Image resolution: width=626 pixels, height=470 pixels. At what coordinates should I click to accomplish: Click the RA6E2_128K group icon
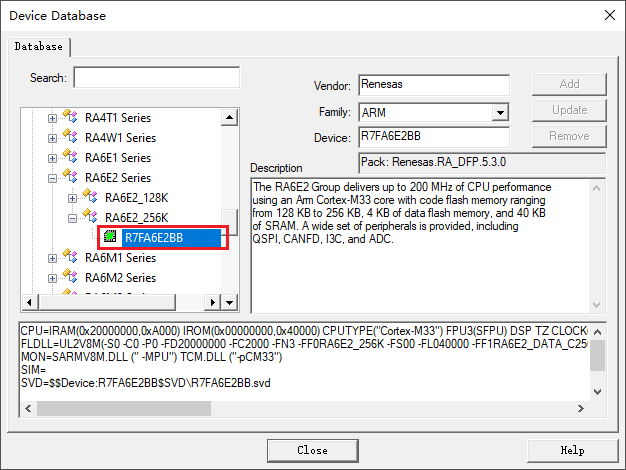(x=90, y=196)
